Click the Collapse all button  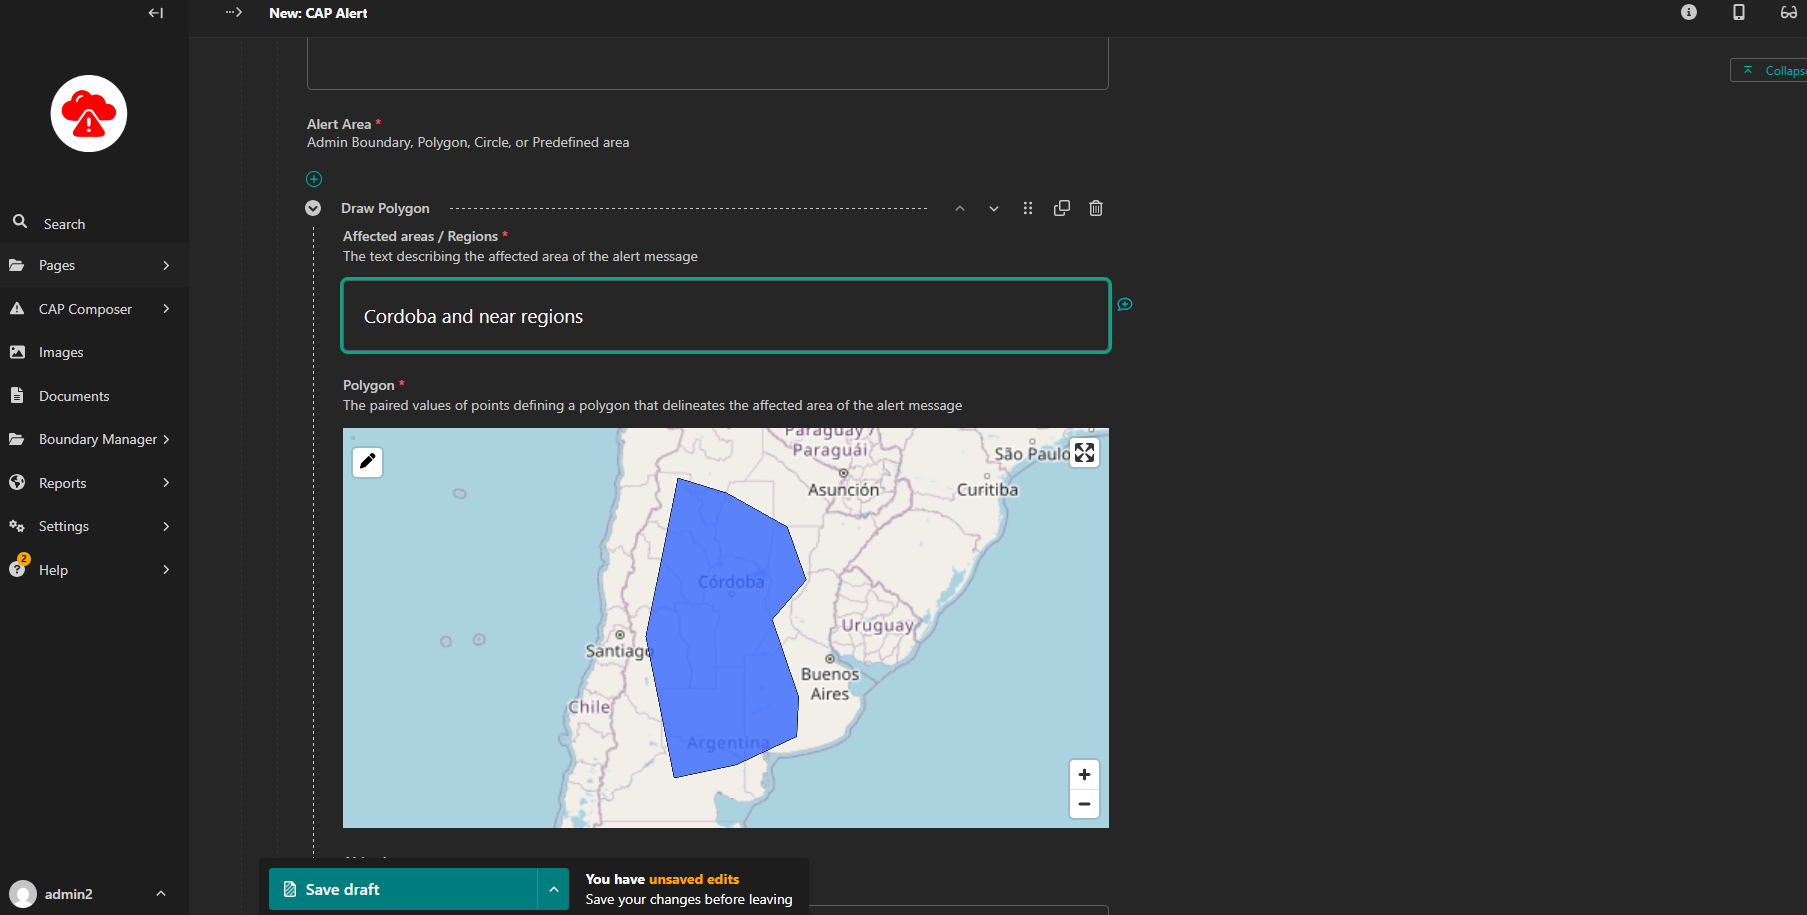tap(1770, 70)
